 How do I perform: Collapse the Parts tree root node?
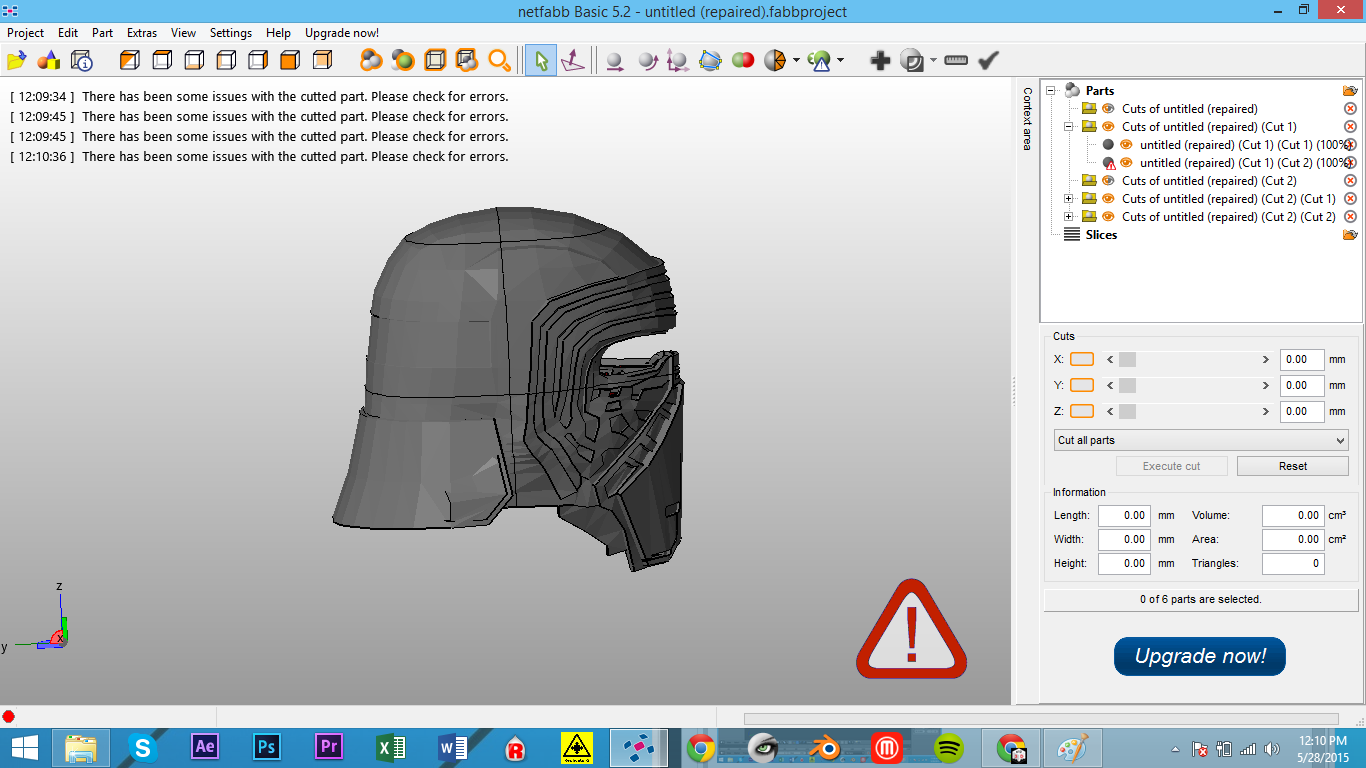(x=1051, y=91)
